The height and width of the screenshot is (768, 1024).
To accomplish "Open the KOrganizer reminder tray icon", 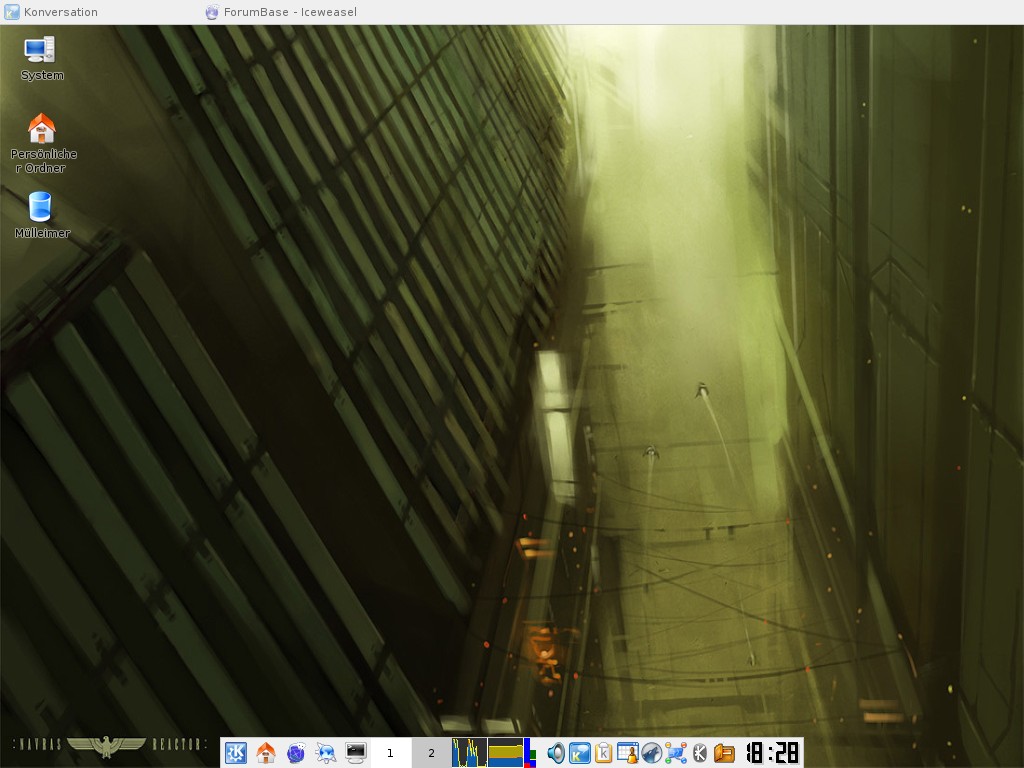I will [x=628, y=753].
